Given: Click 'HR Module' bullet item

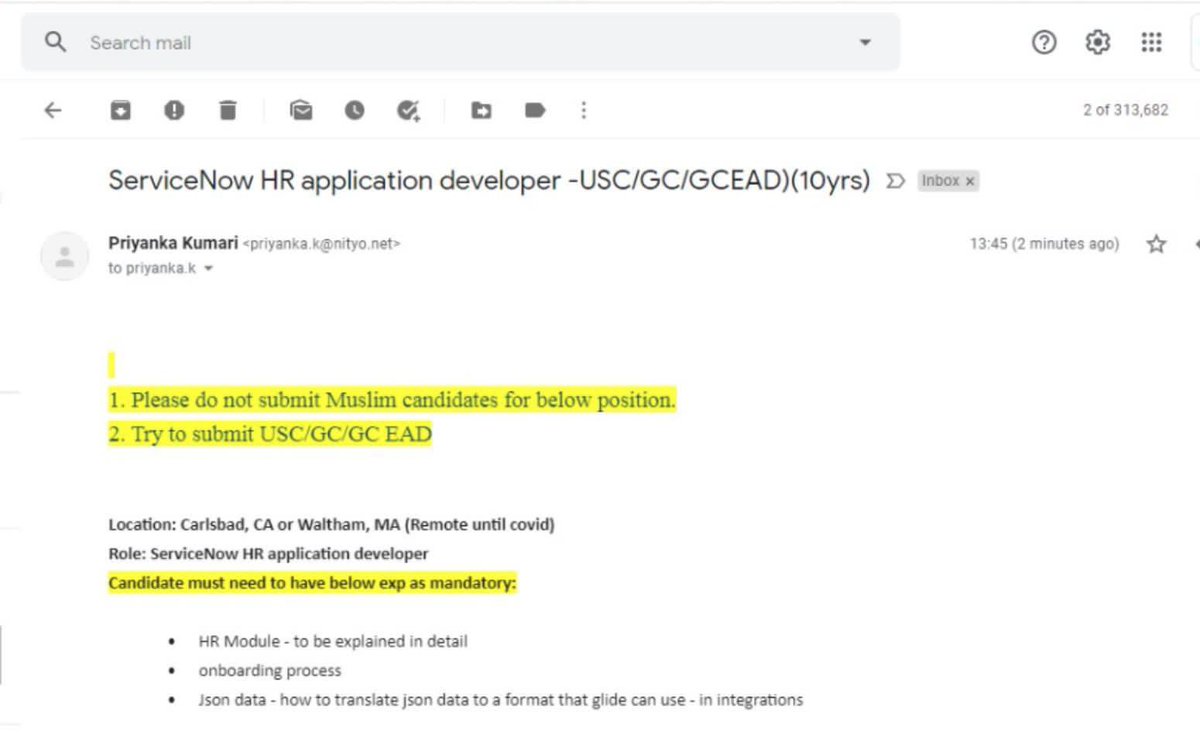Looking at the screenshot, I should click(333, 641).
